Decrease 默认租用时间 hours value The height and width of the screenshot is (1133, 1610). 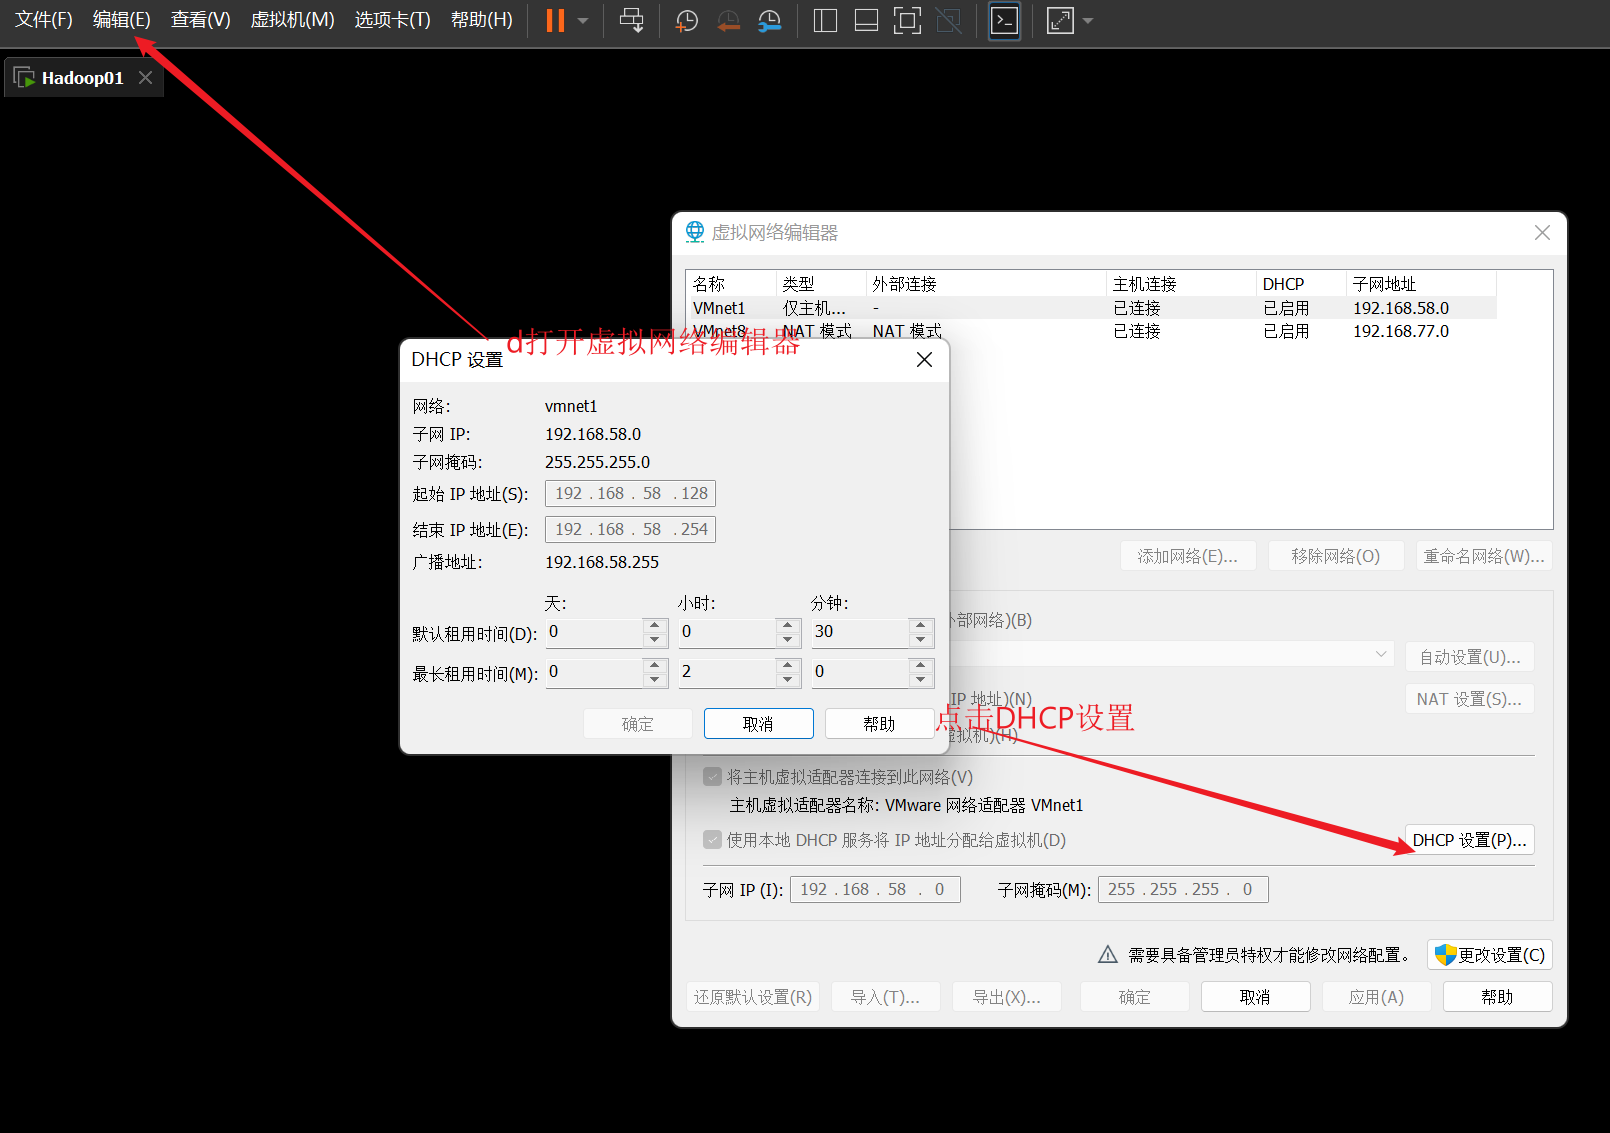coord(788,640)
